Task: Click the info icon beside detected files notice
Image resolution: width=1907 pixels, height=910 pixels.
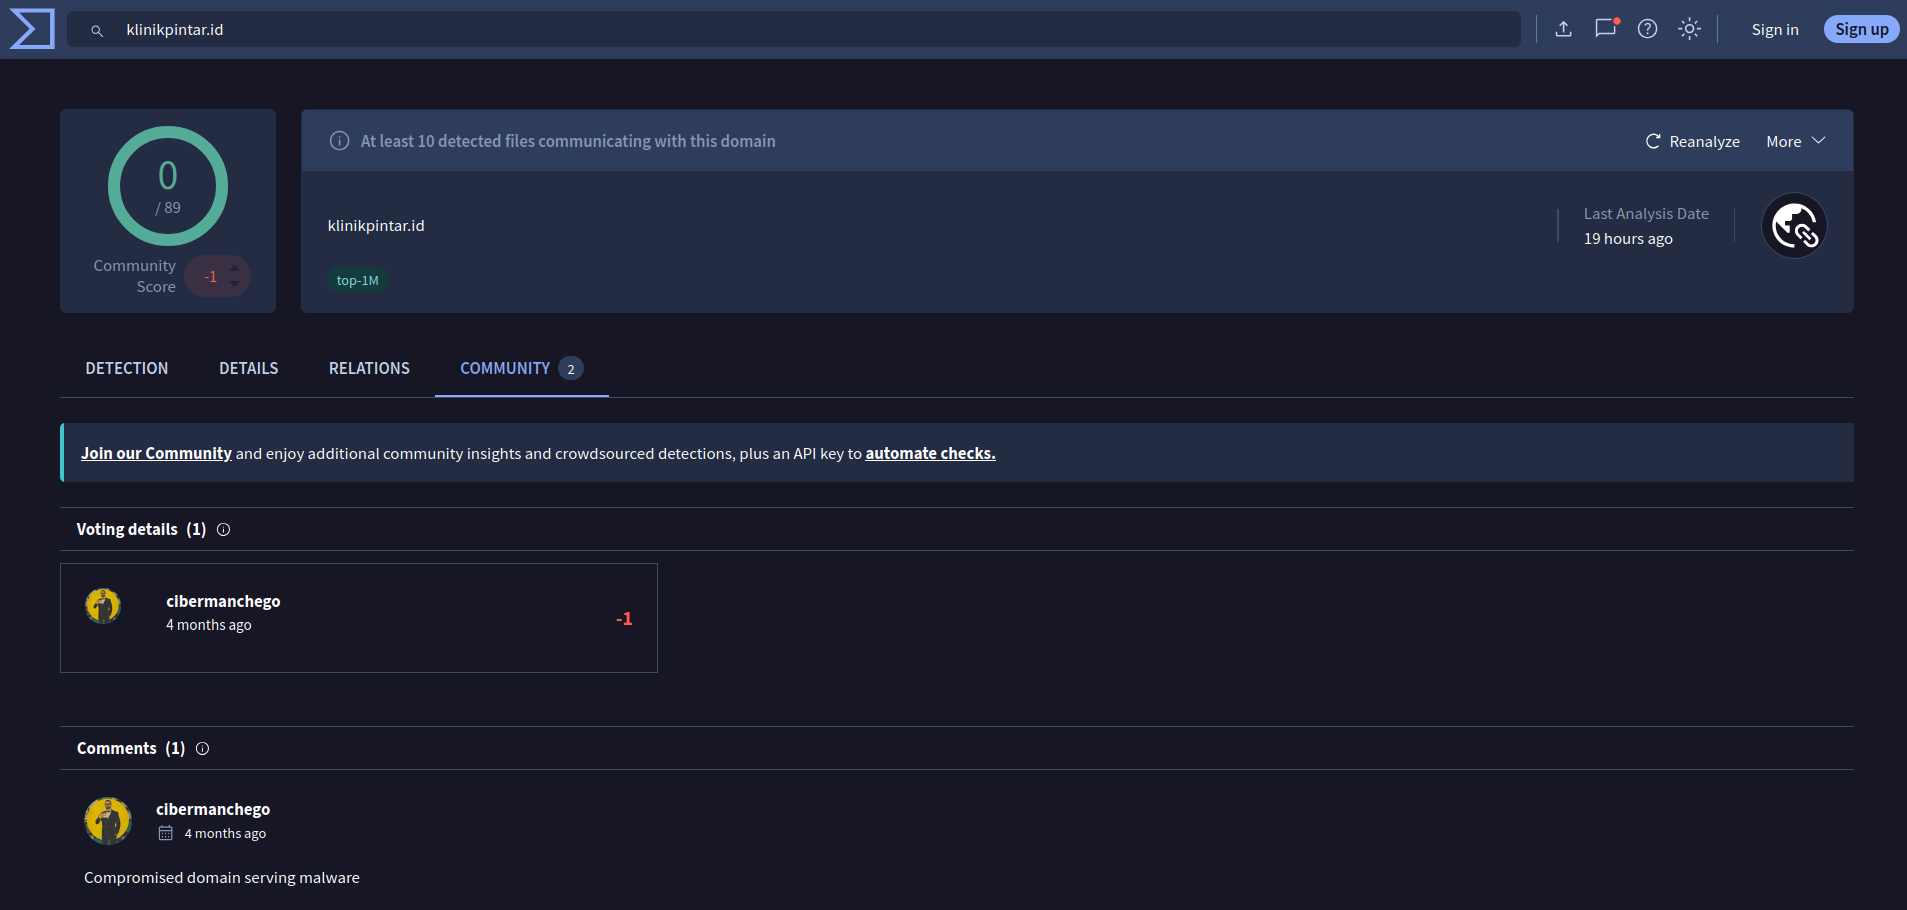Action: pyautogui.click(x=340, y=141)
